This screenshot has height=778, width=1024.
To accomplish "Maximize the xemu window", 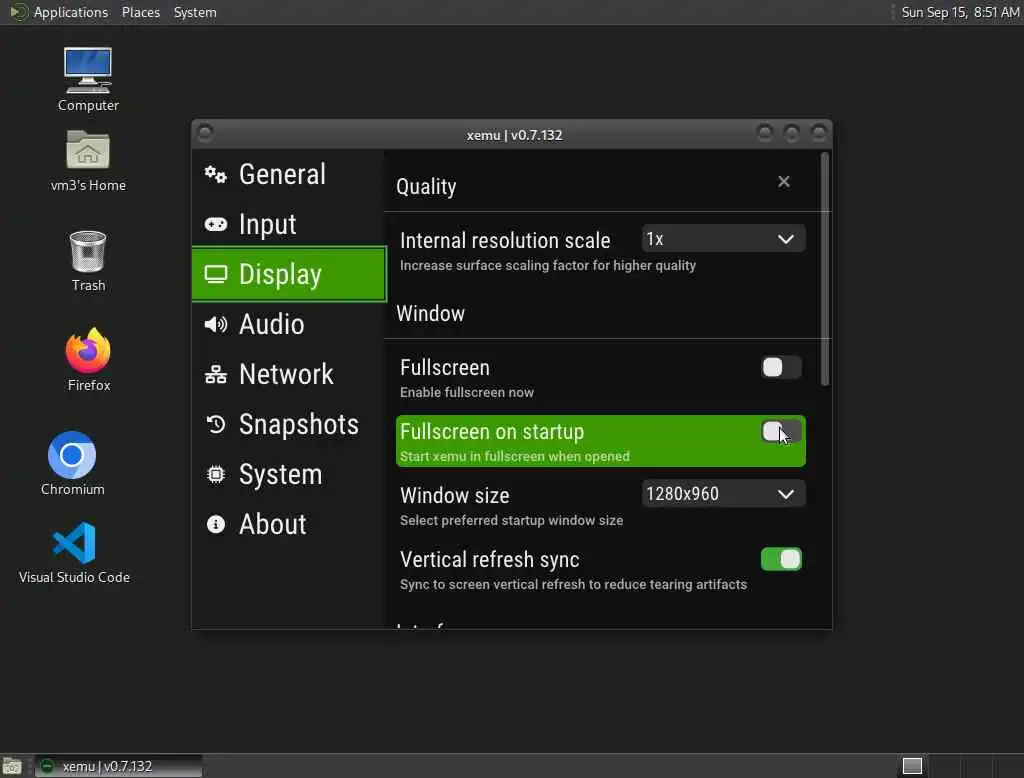I will (x=792, y=133).
